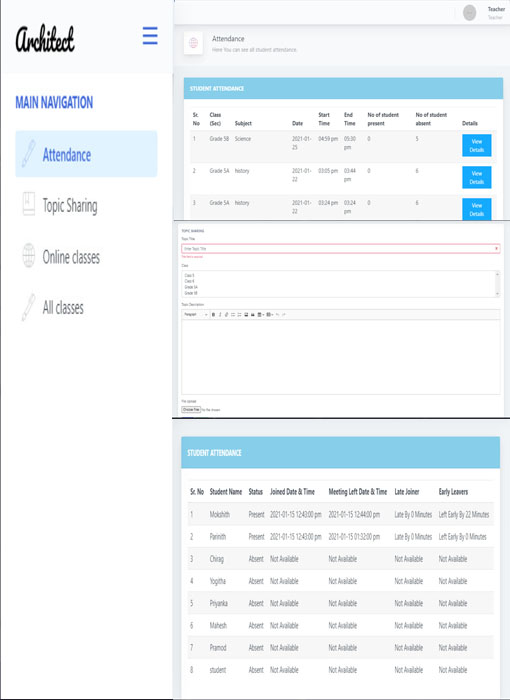Click the pencil icon next to Attendance
This screenshot has width=510, height=700.
tap(29, 154)
